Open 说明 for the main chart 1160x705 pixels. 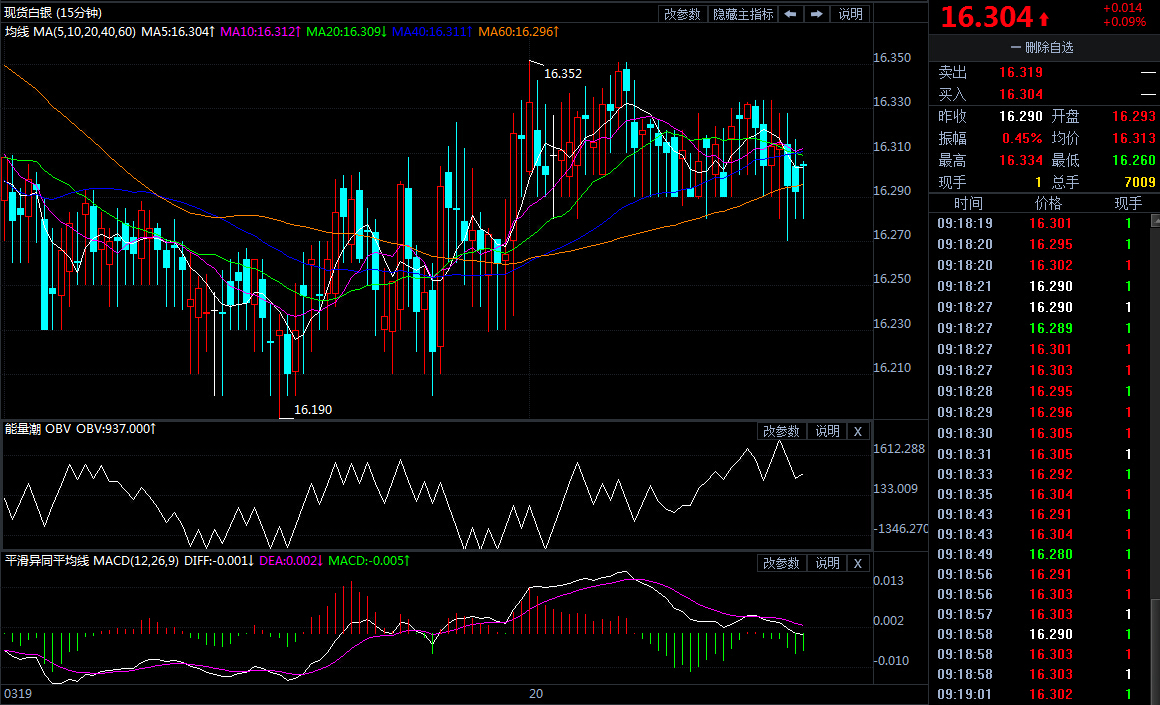(x=850, y=14)
